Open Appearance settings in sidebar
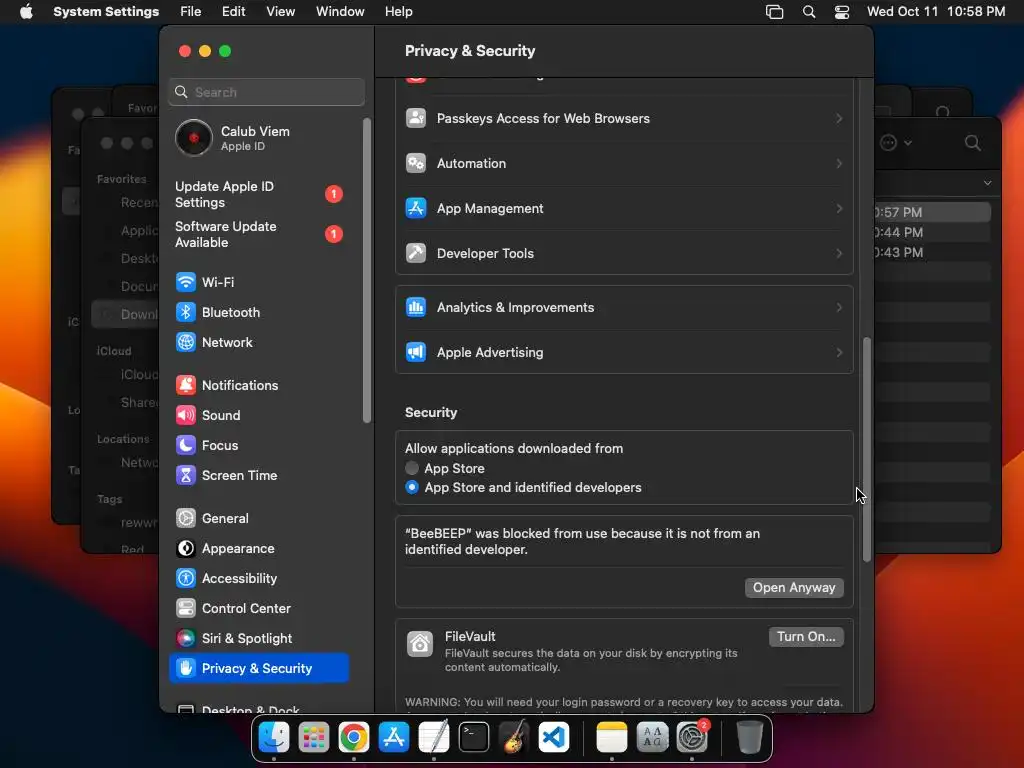Image resolution: width=1024 pixels, height=768 pixels. [x=260, y=549]
